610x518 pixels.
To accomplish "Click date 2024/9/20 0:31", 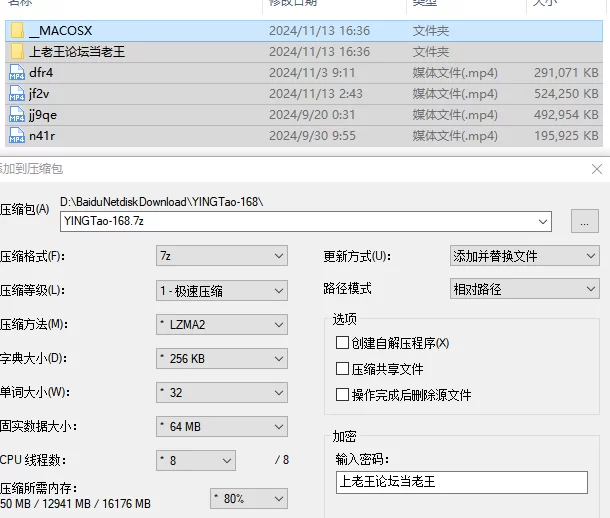I will (312, 115).
